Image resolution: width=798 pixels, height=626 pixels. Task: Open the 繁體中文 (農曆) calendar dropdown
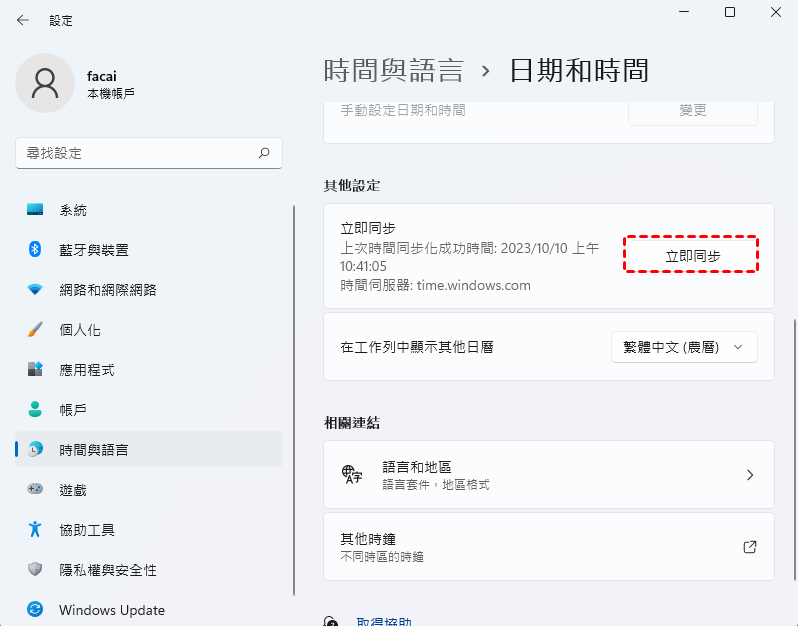684,347
